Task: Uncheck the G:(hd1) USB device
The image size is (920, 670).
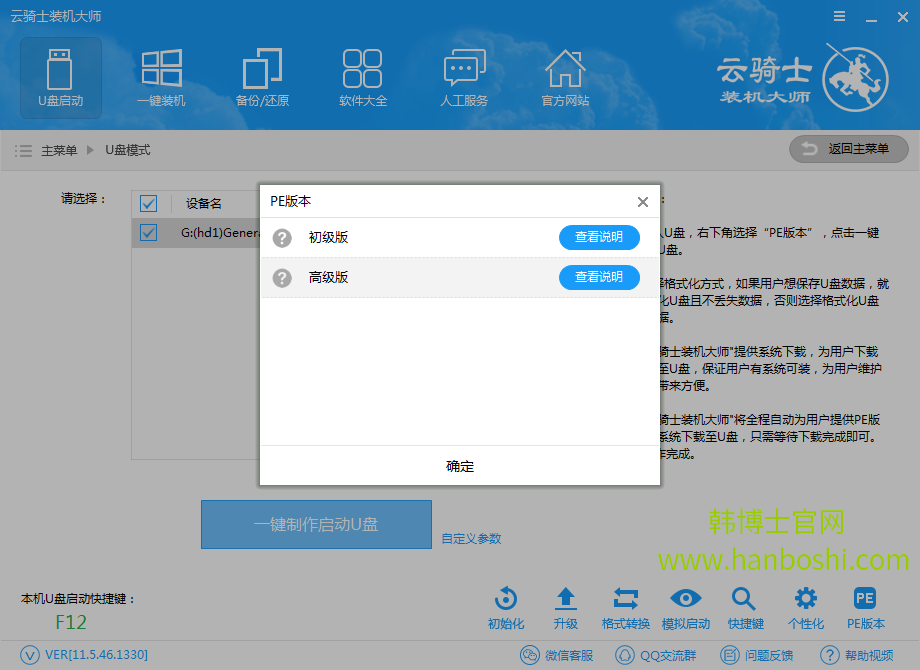Action: pos(148,232)
